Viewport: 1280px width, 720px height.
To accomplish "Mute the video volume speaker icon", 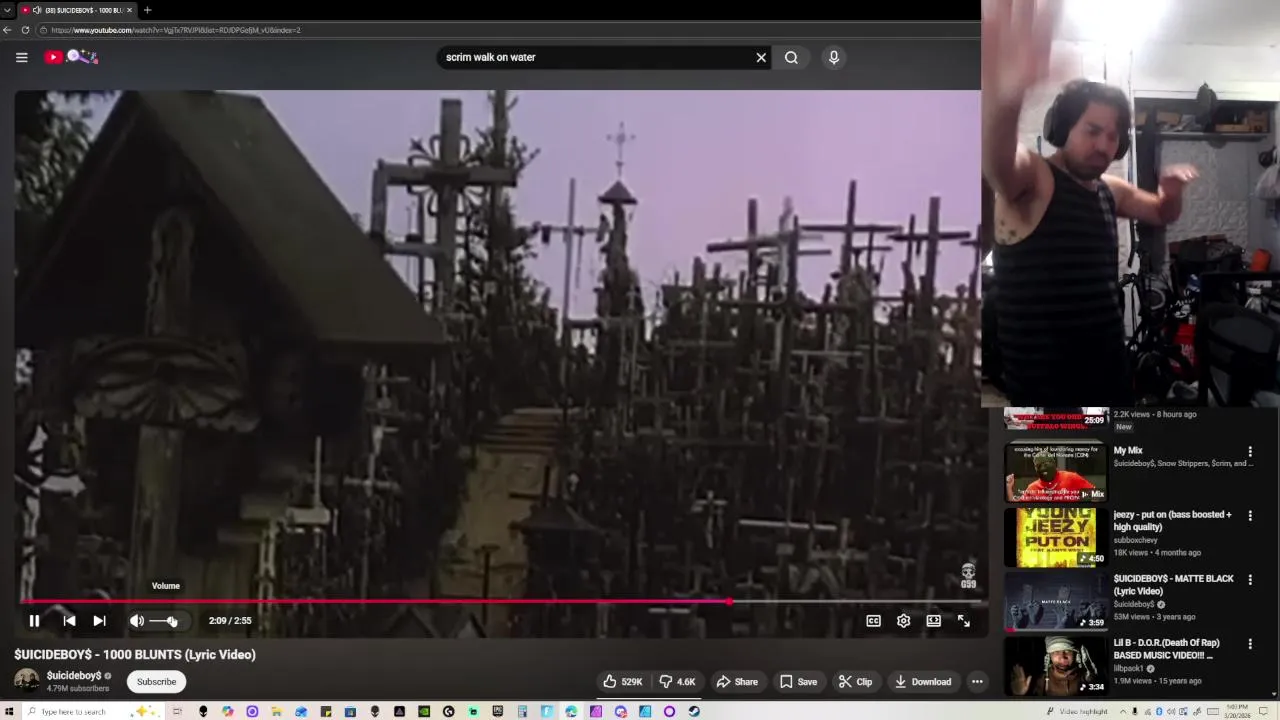I will click(x=137, y=621).
